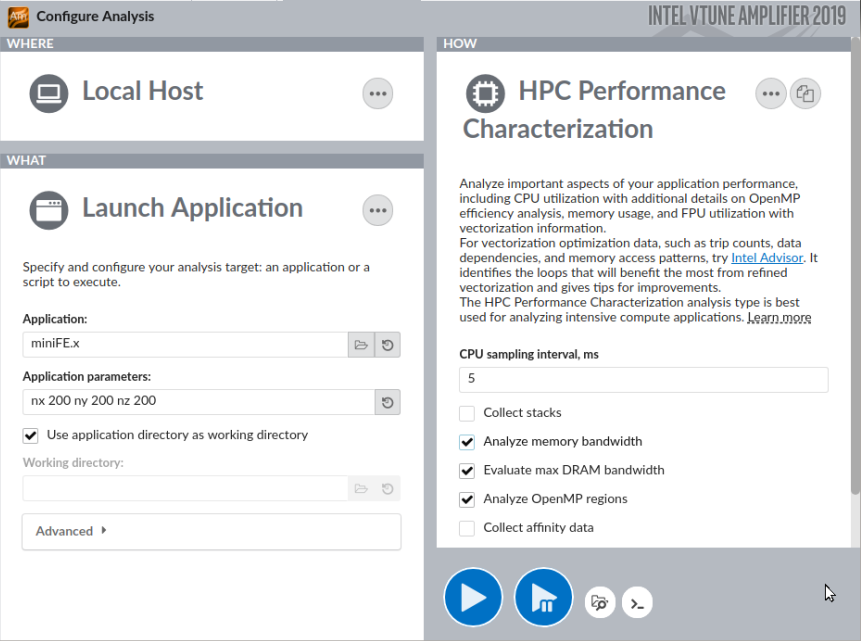
Task: Open the HPC Performance Characterization ellipsis menu
Action: pyautogui.click(x=770, y=94)
